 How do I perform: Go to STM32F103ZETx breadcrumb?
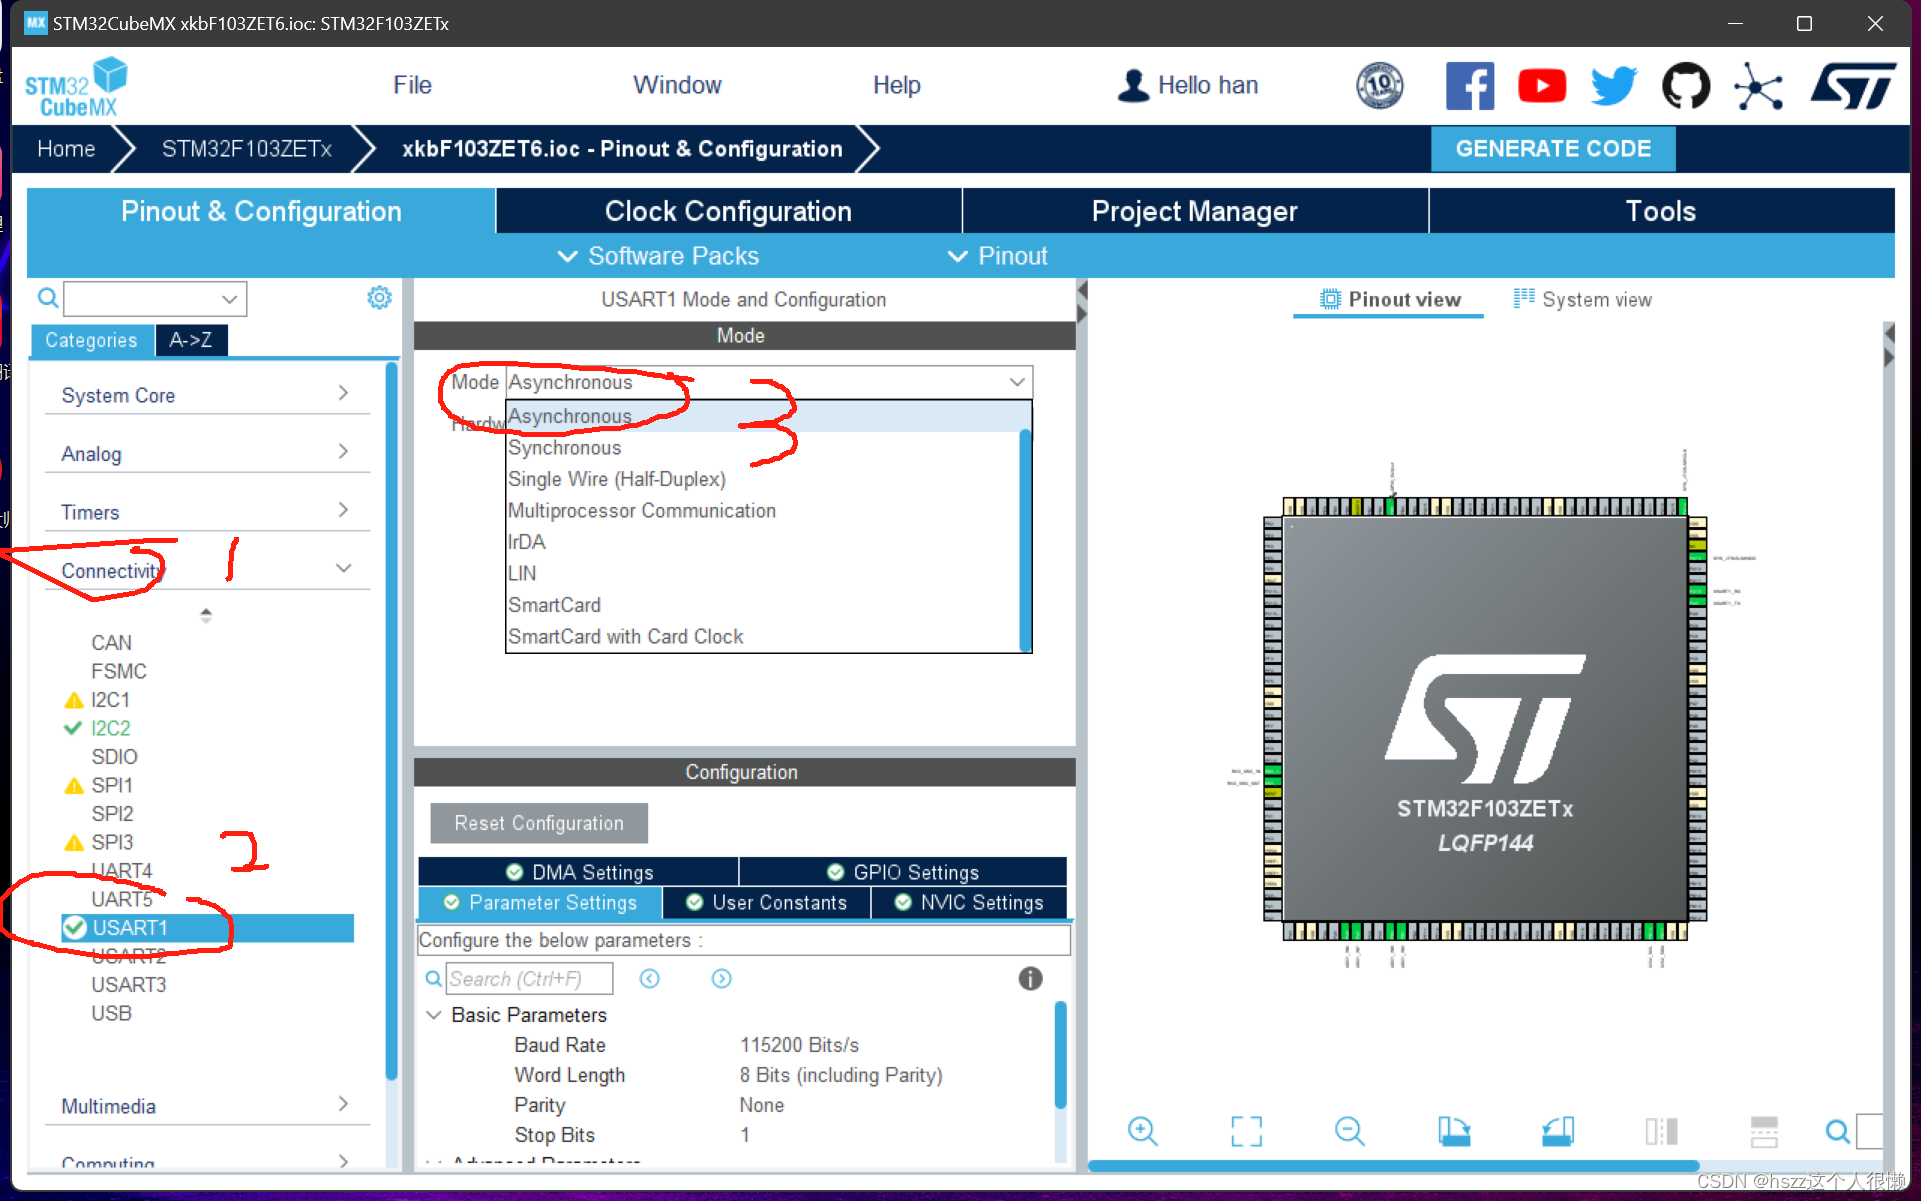coord(246,149)
